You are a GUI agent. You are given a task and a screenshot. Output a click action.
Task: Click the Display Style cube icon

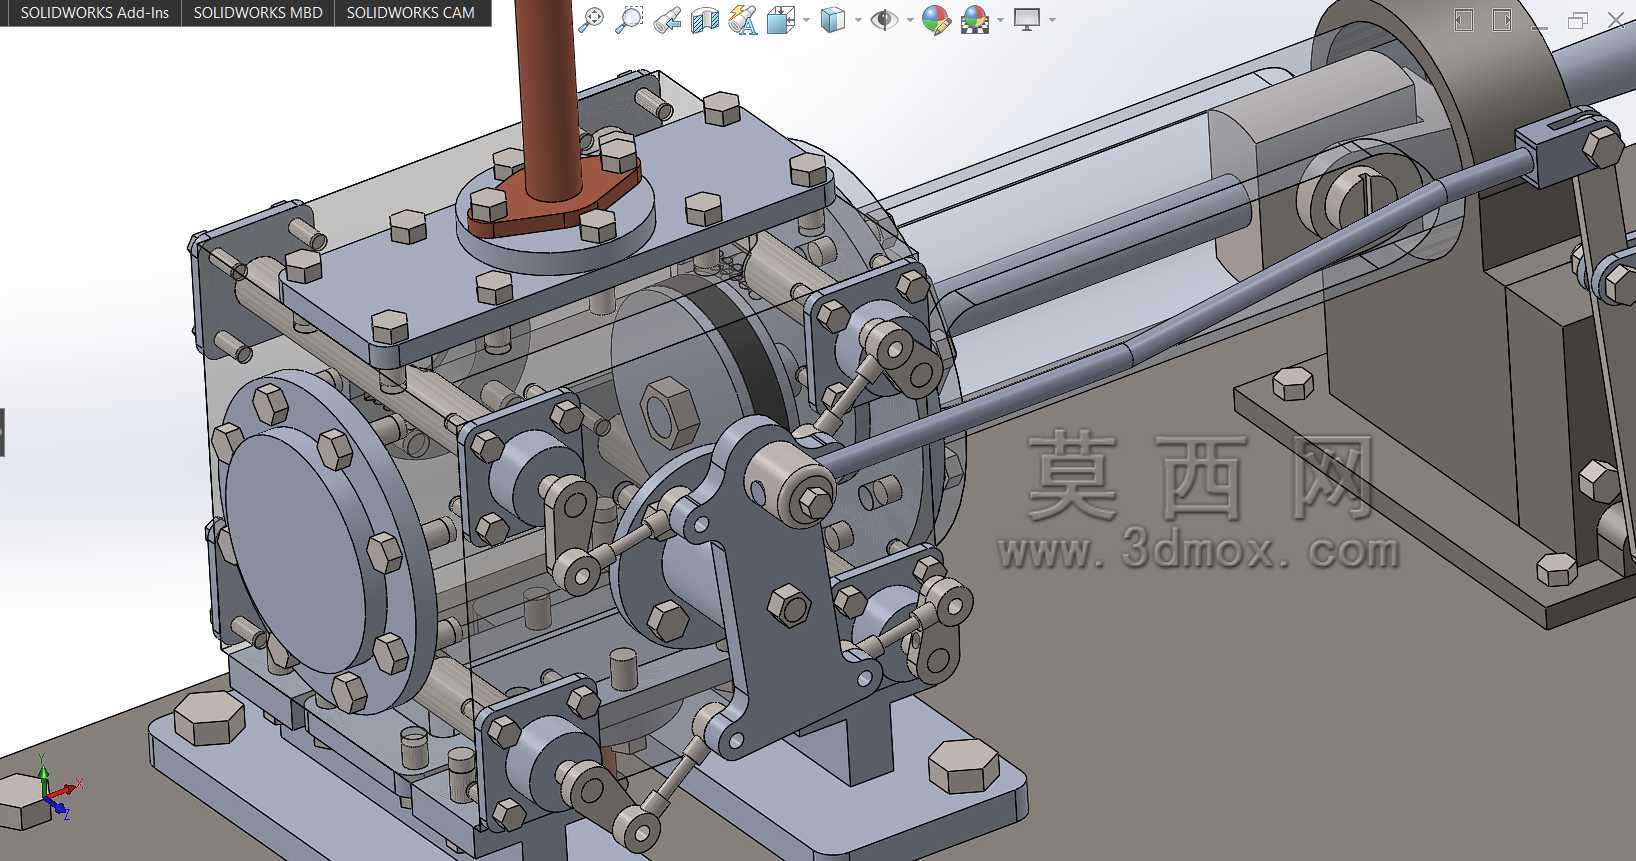(x=832, y=19)
